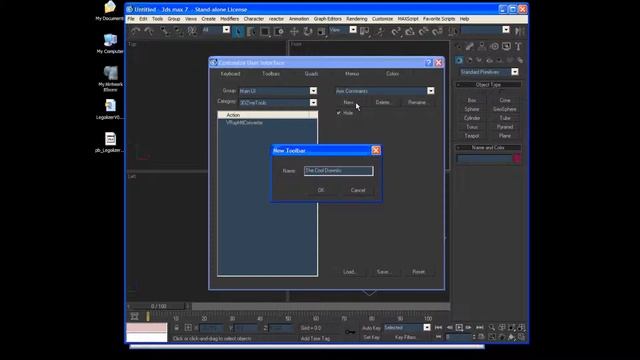The image size is (640, 360).
Task: Click the Go to End playback button
Action: pyautogui.click(x=480, y=327)
